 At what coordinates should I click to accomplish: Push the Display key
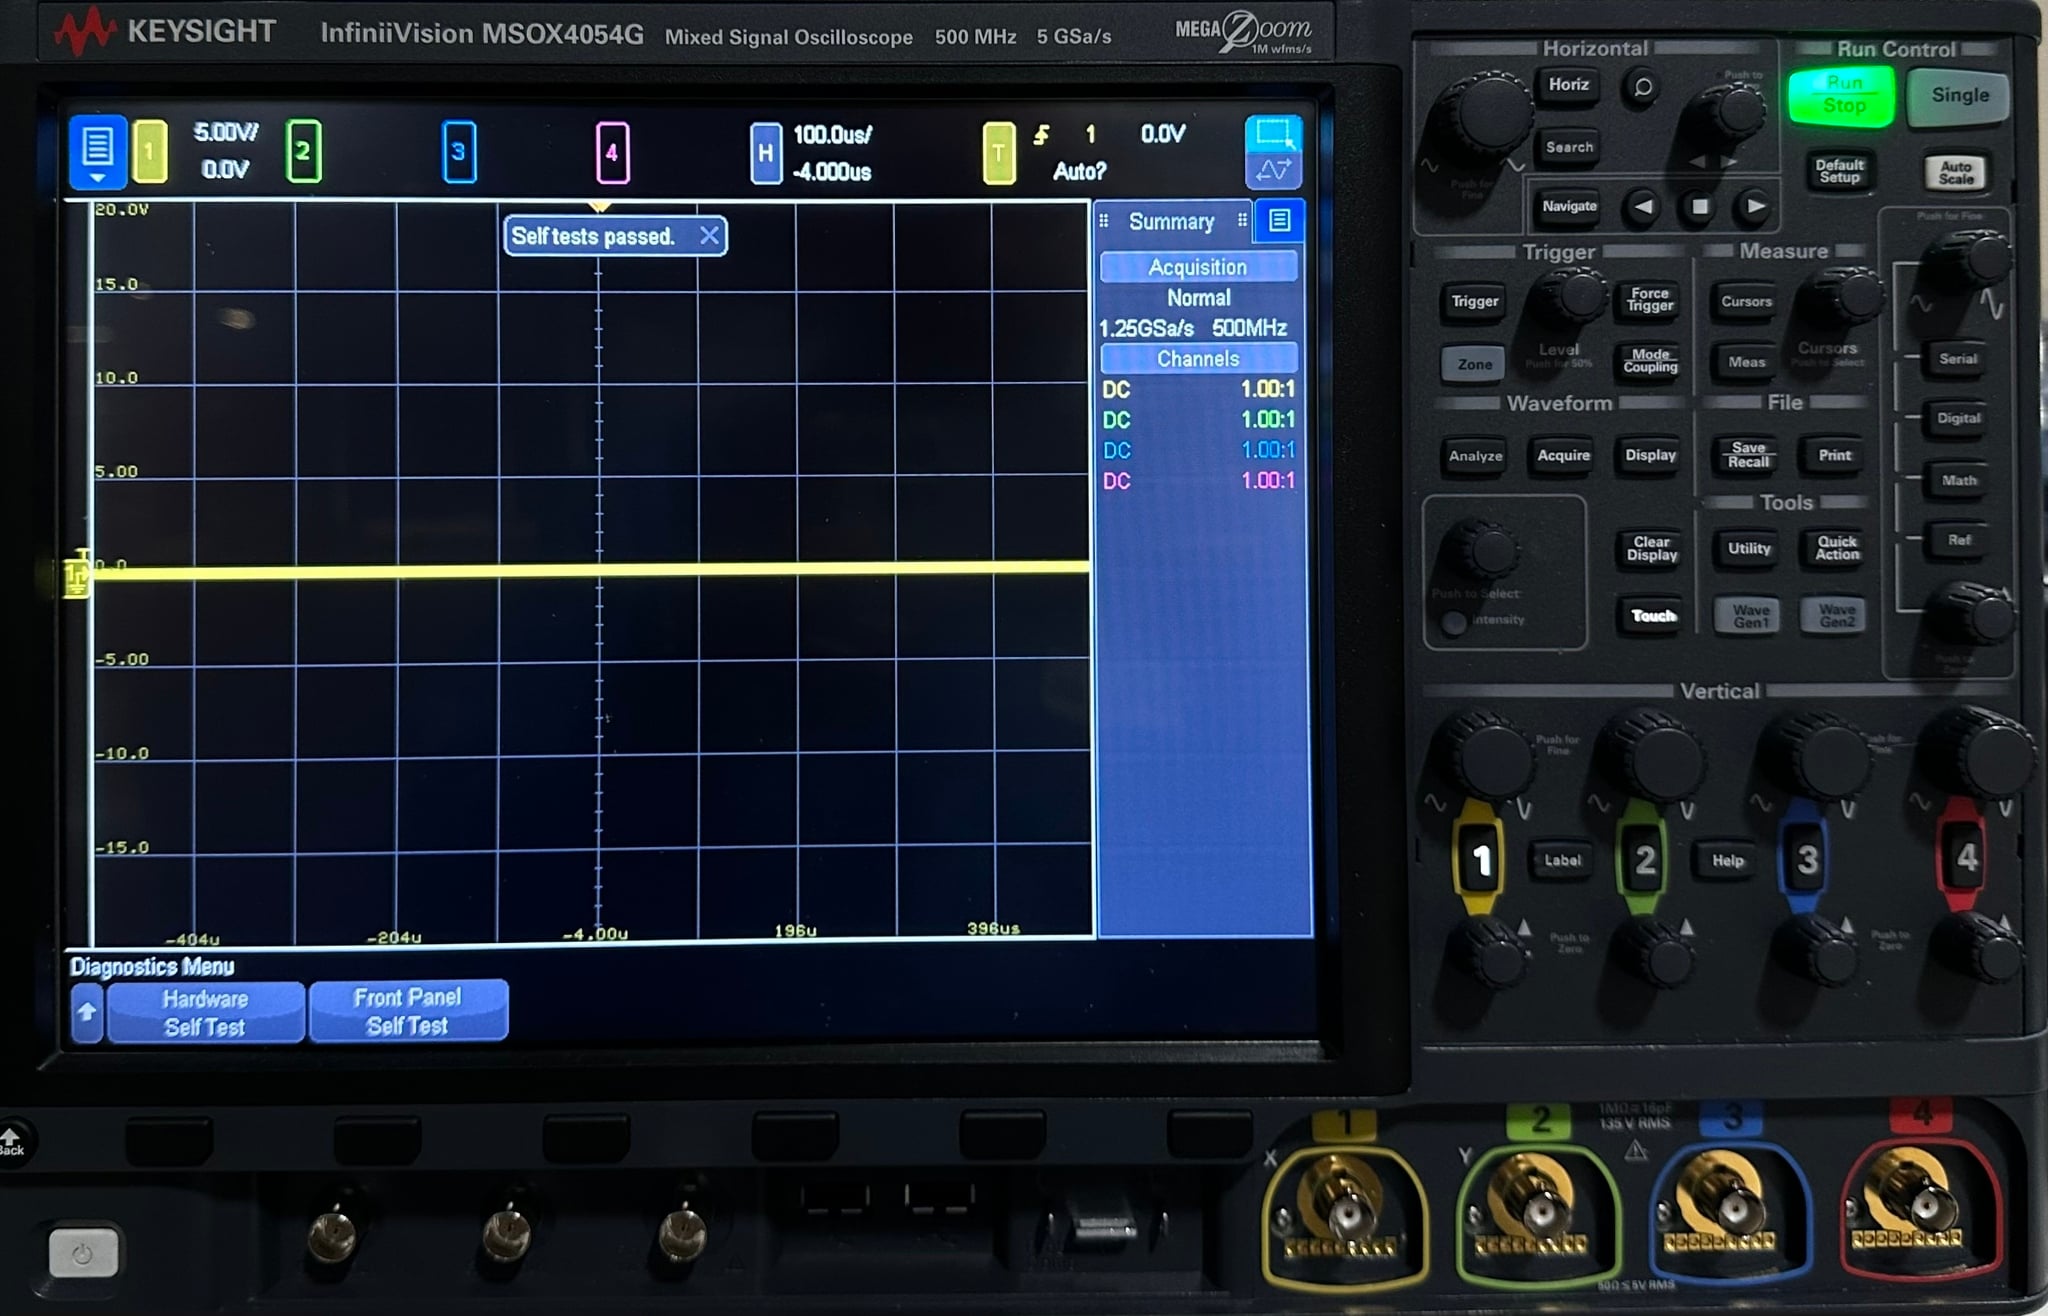(x=1650, y=455)
